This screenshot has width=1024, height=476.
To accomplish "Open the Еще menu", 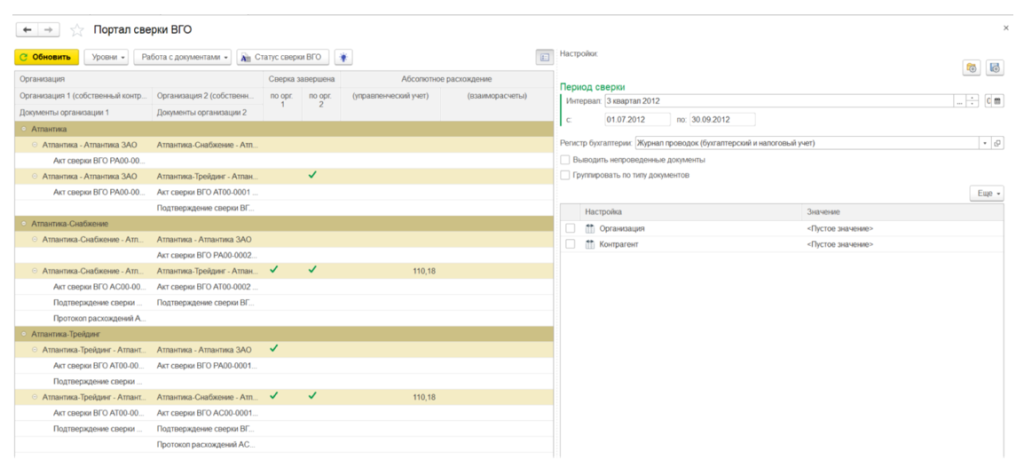I will click(987, 194).
